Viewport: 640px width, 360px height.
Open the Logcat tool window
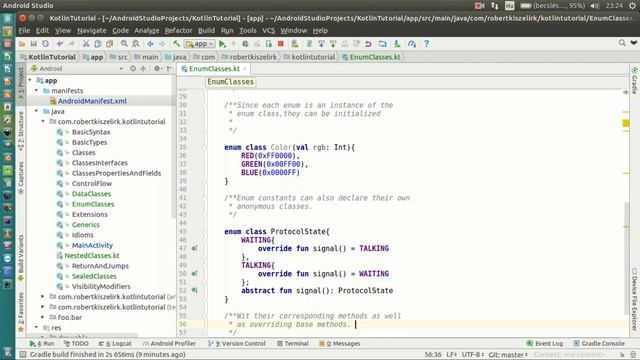click(x=115, y=344)
